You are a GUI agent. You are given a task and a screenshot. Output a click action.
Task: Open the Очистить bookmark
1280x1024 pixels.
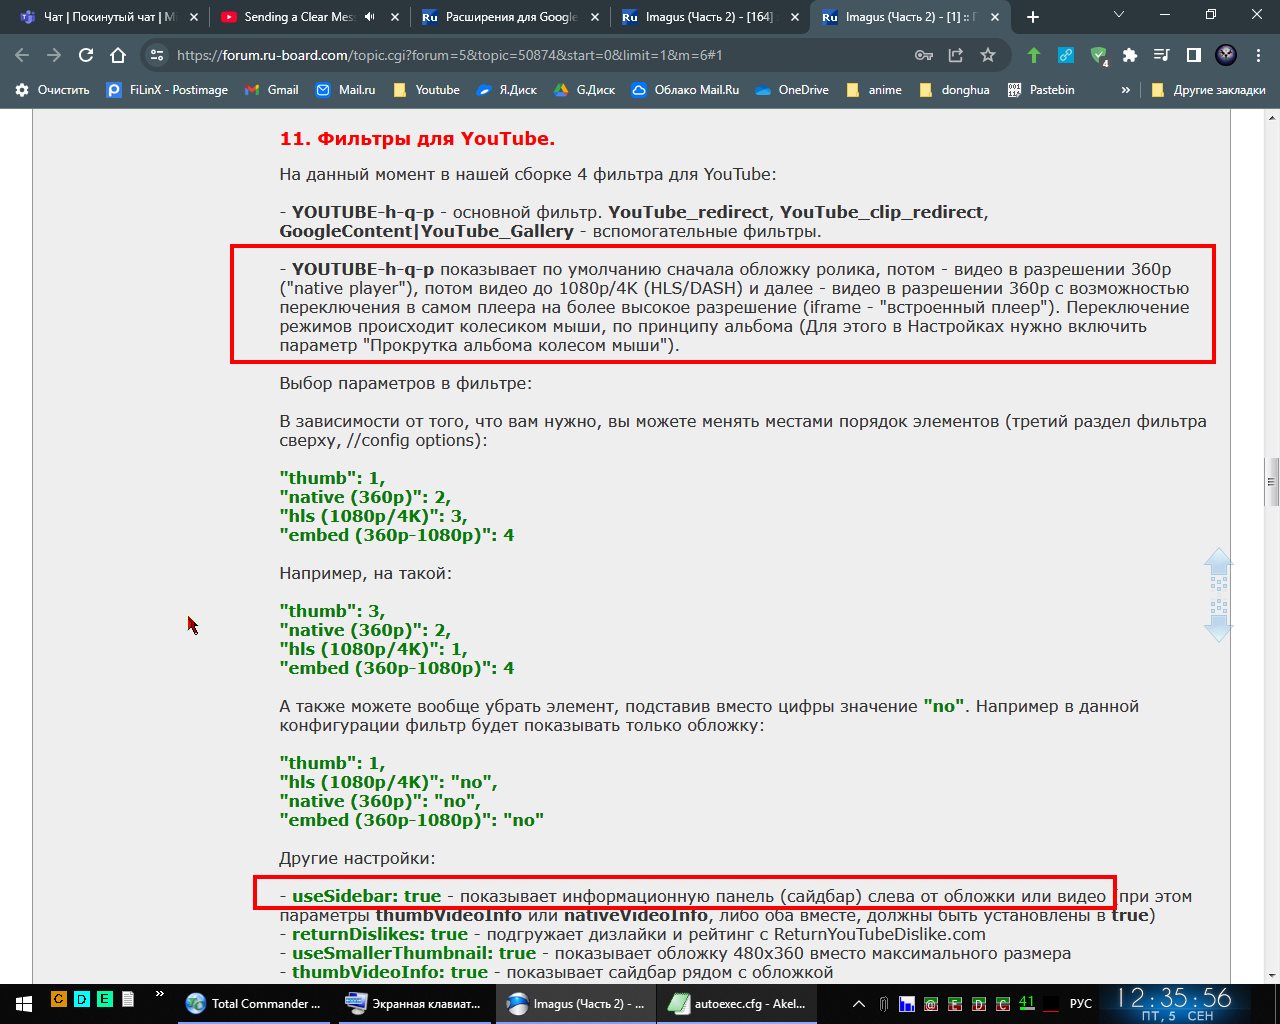(x=52, y=90)
